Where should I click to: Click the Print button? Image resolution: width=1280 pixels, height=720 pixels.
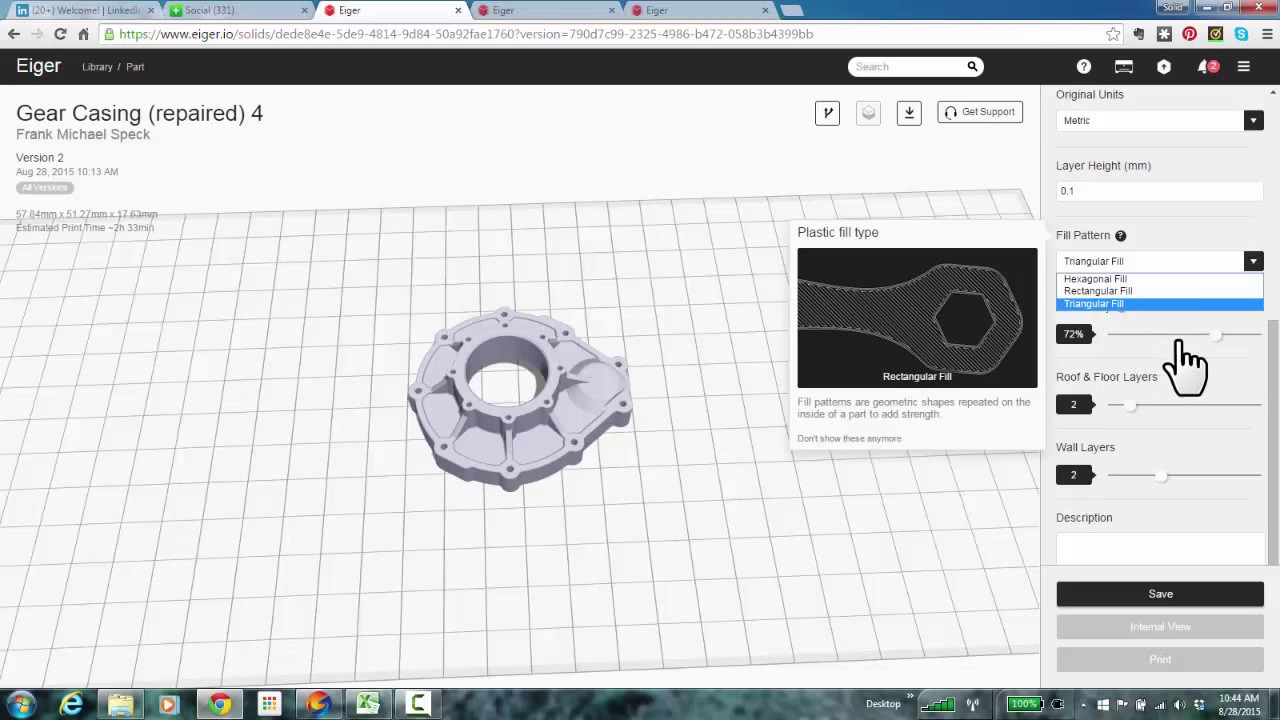click(x=1160, y=660)
